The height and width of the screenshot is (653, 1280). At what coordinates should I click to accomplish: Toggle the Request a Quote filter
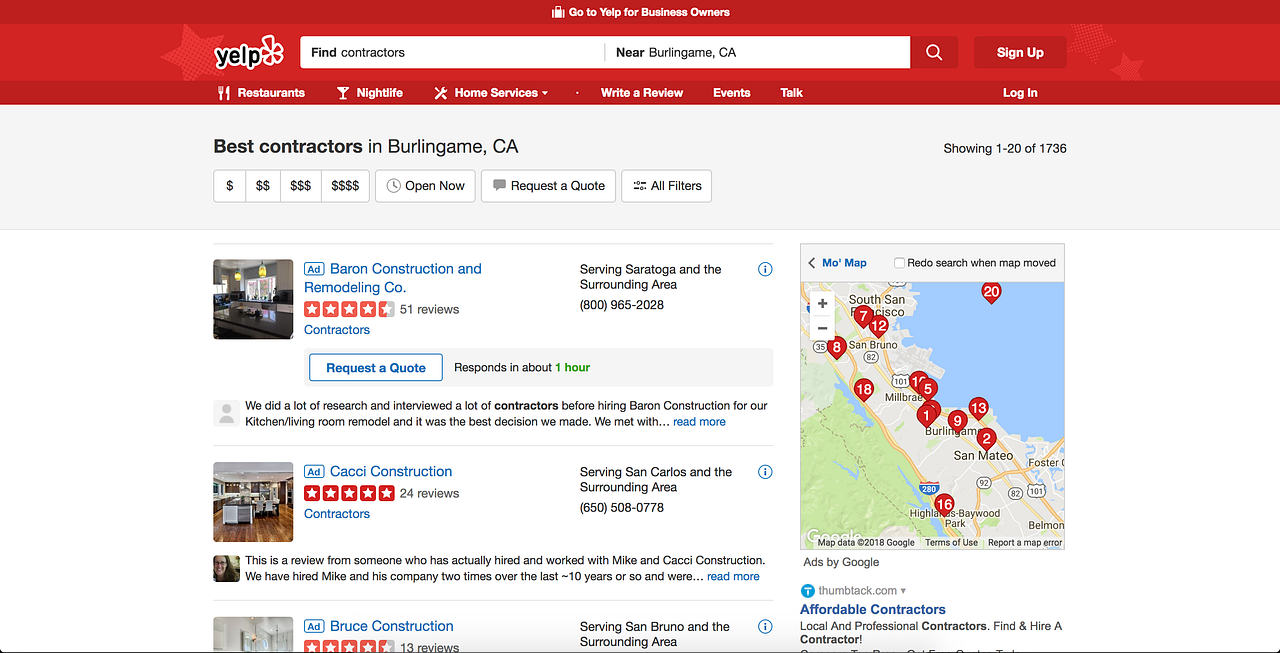click(x=548, y=186)
